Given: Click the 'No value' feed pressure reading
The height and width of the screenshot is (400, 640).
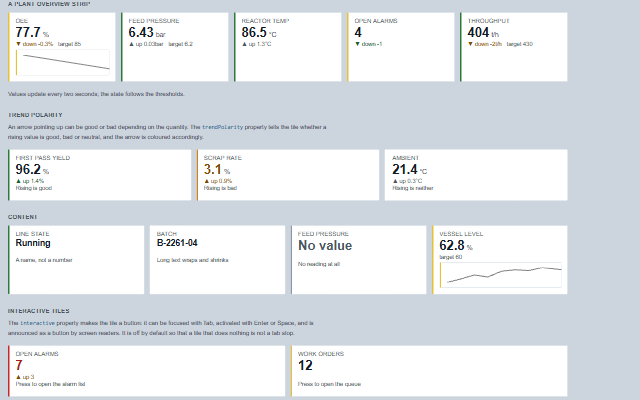Looking at the screenshot, I should [324, 246].
